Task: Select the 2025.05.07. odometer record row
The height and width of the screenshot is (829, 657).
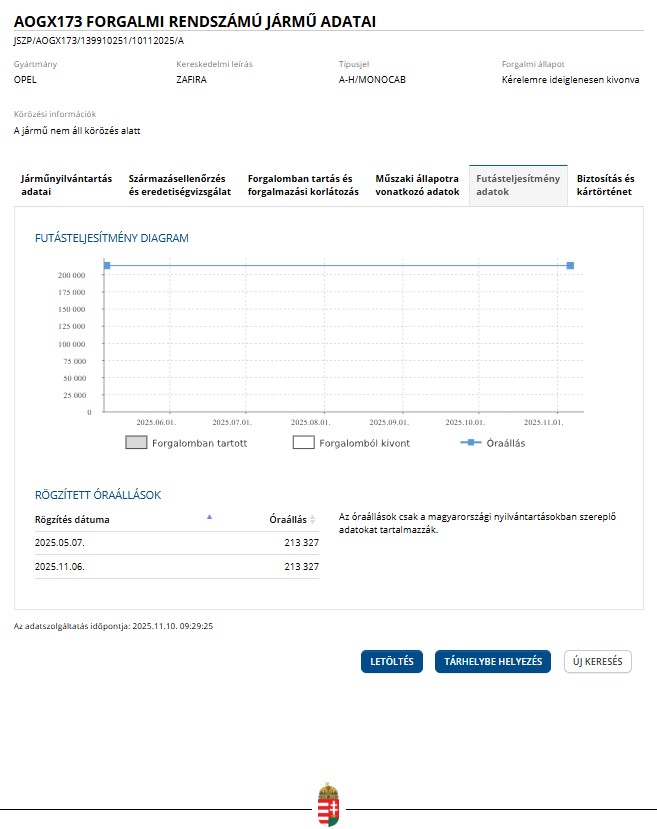Action: 177,541
